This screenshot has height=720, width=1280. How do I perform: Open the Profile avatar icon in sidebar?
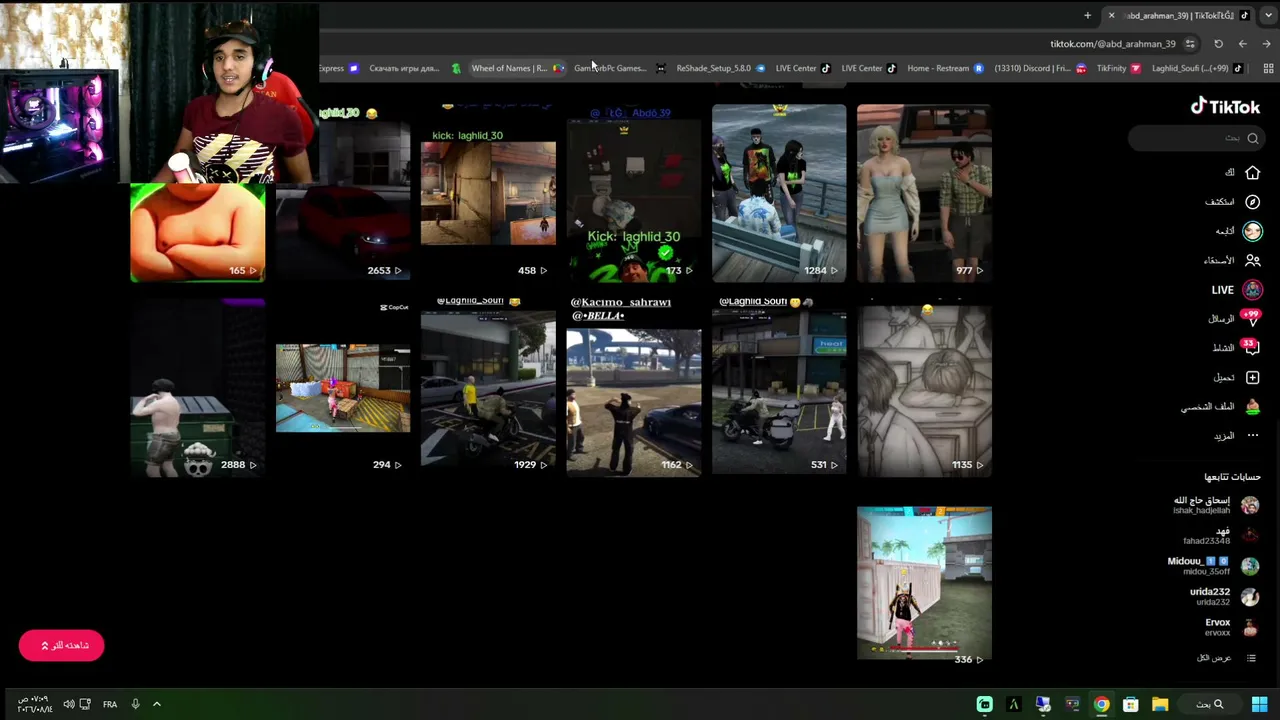pos(1252,407)
